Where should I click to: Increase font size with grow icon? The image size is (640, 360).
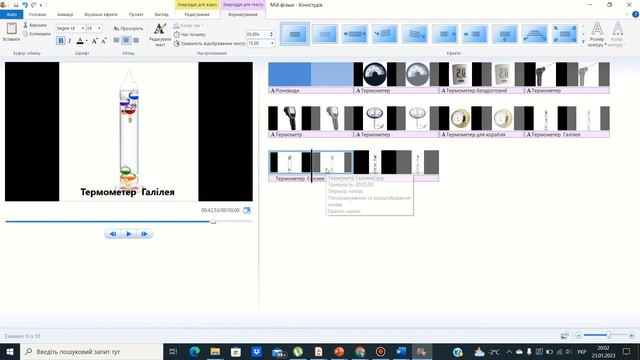[94, 40]
